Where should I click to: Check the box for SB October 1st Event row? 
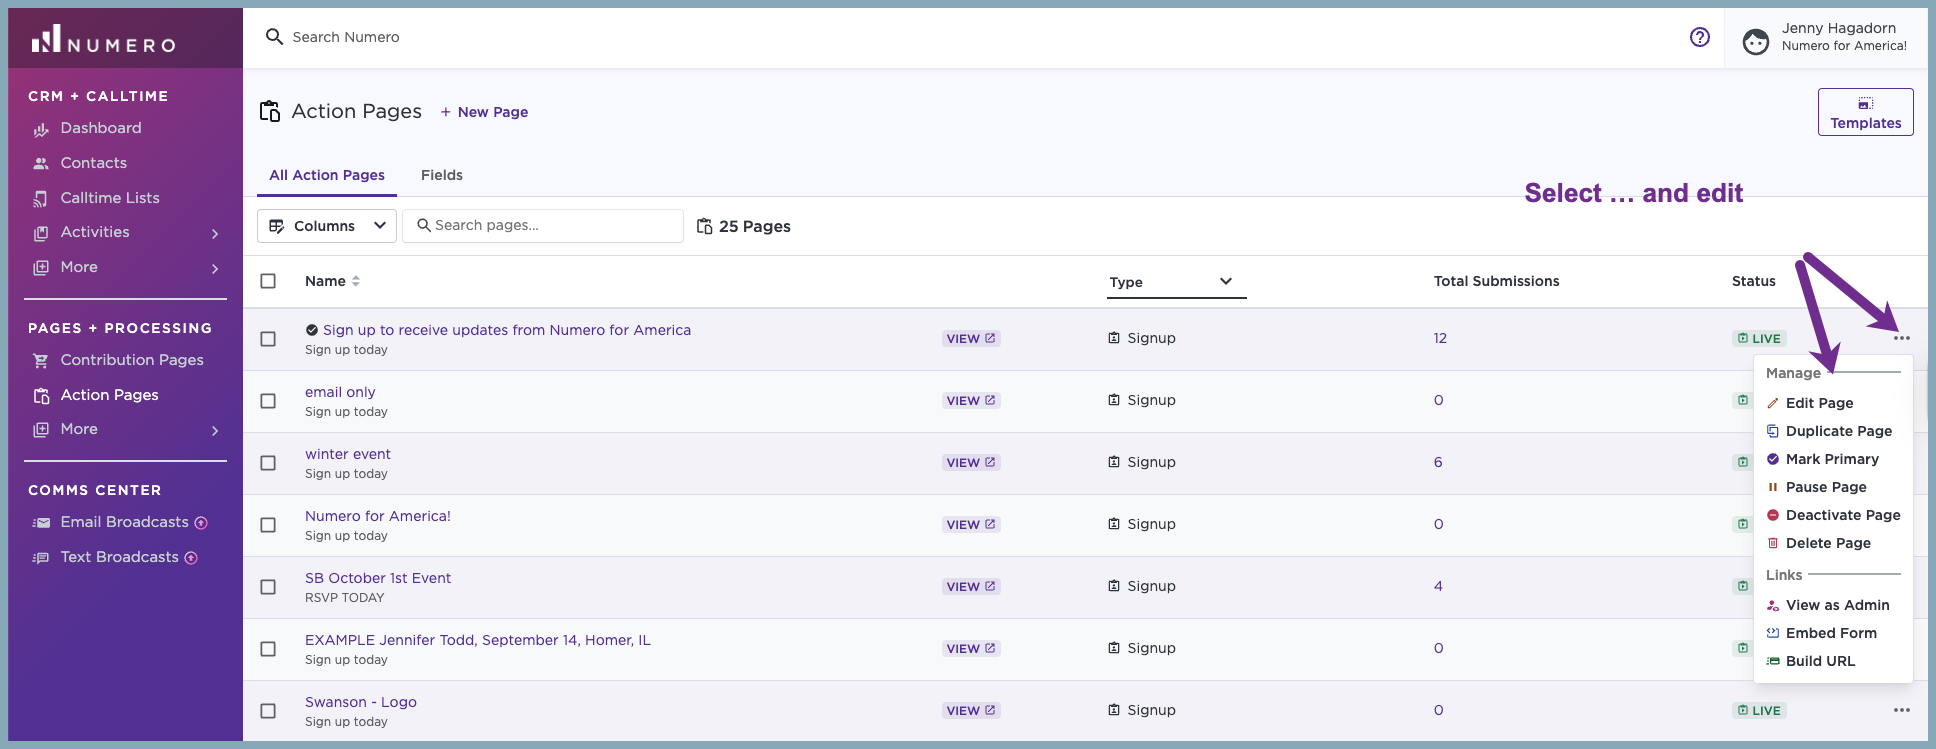[268, 587]
